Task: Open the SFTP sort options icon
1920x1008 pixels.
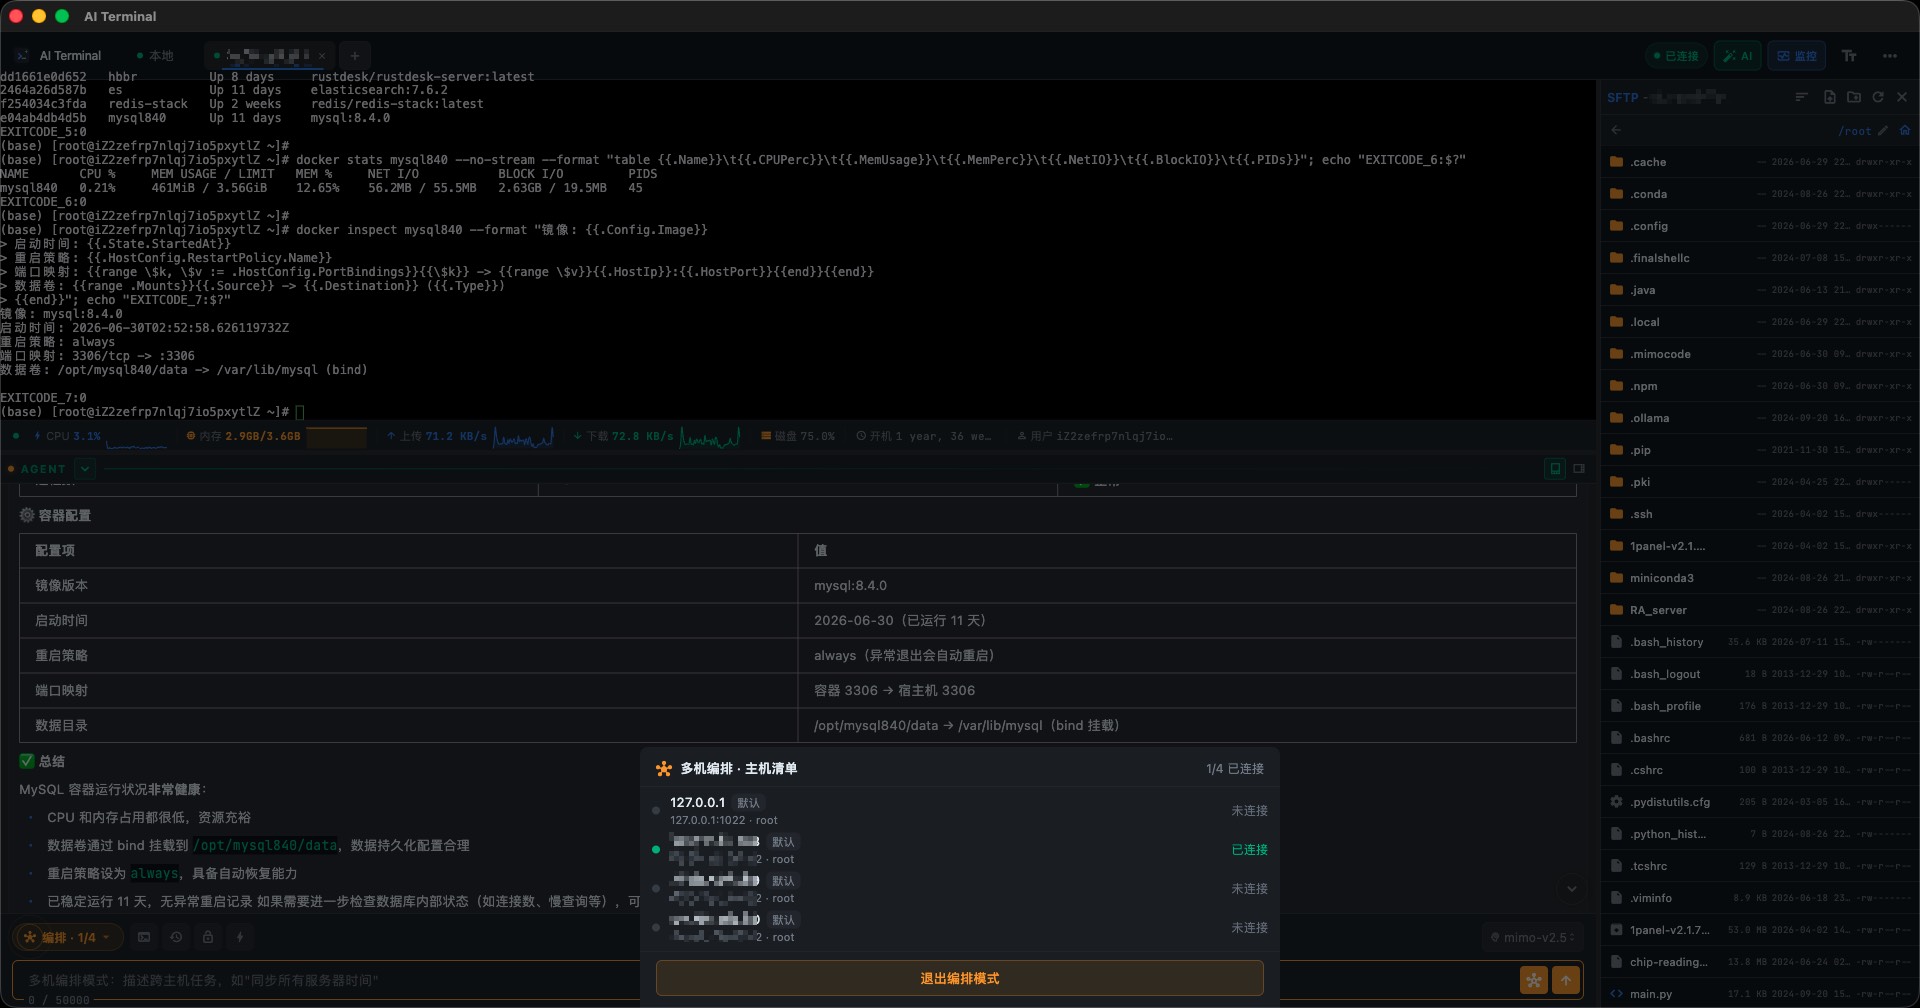Action: click(1801, 97)
